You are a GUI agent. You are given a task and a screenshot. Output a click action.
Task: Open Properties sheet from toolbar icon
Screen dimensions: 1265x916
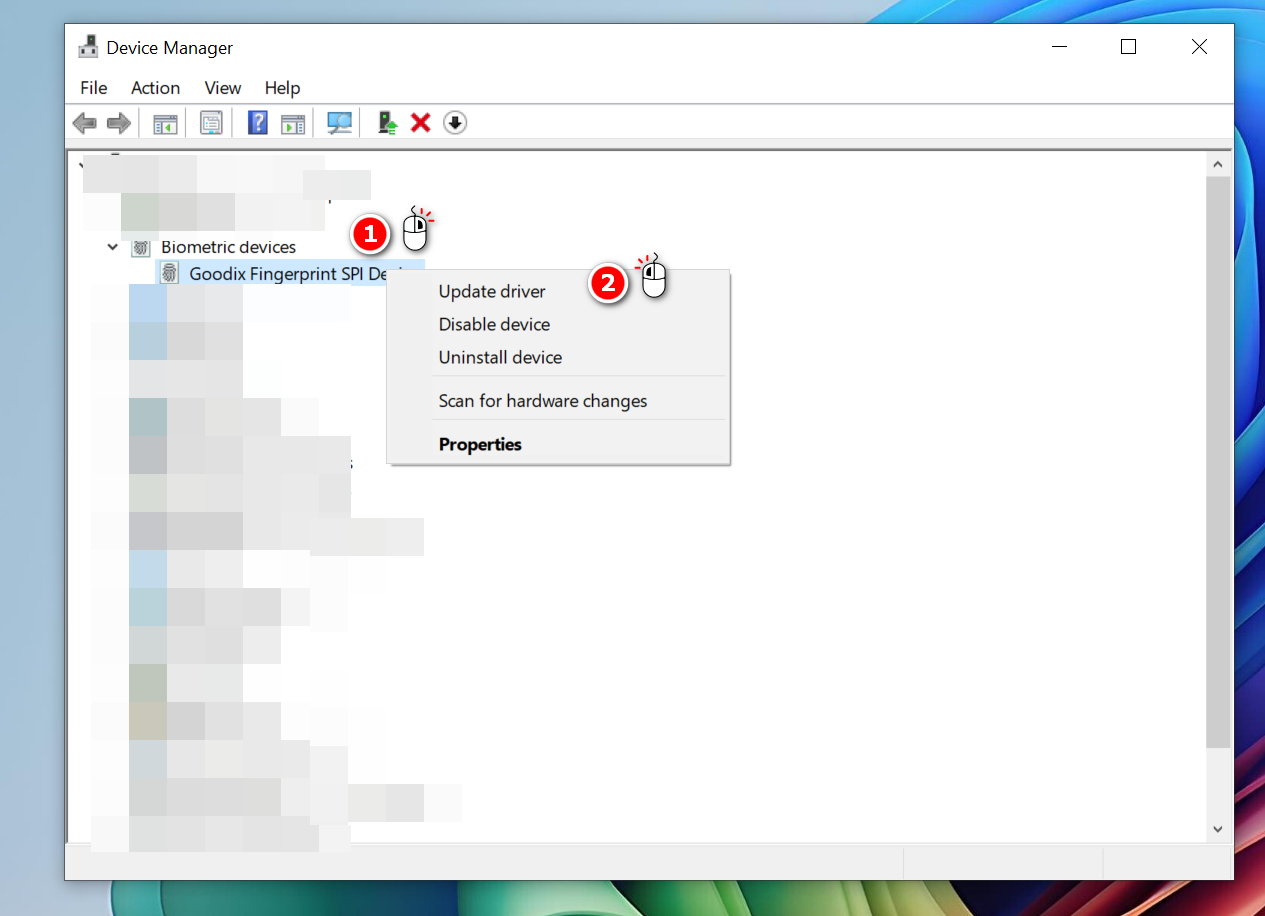(x=211, y=123)
